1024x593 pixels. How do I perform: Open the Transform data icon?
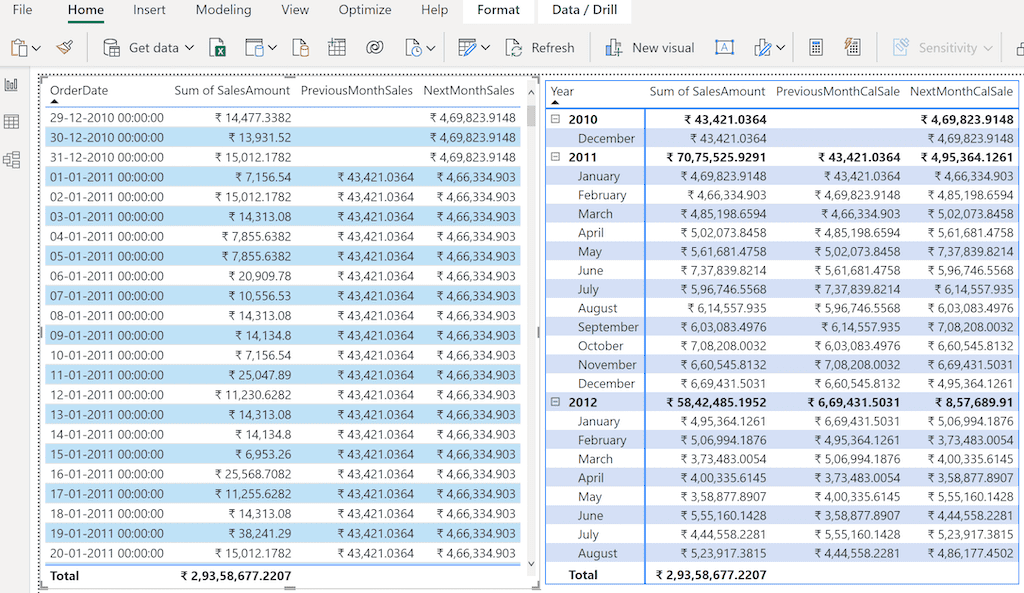point(468,47)
